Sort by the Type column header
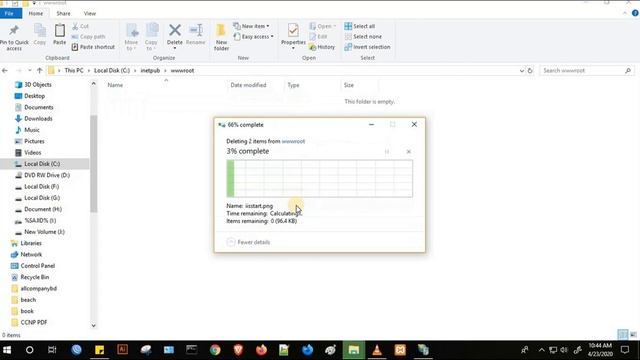The image size is (640, 360). click(x=293, y=85)
